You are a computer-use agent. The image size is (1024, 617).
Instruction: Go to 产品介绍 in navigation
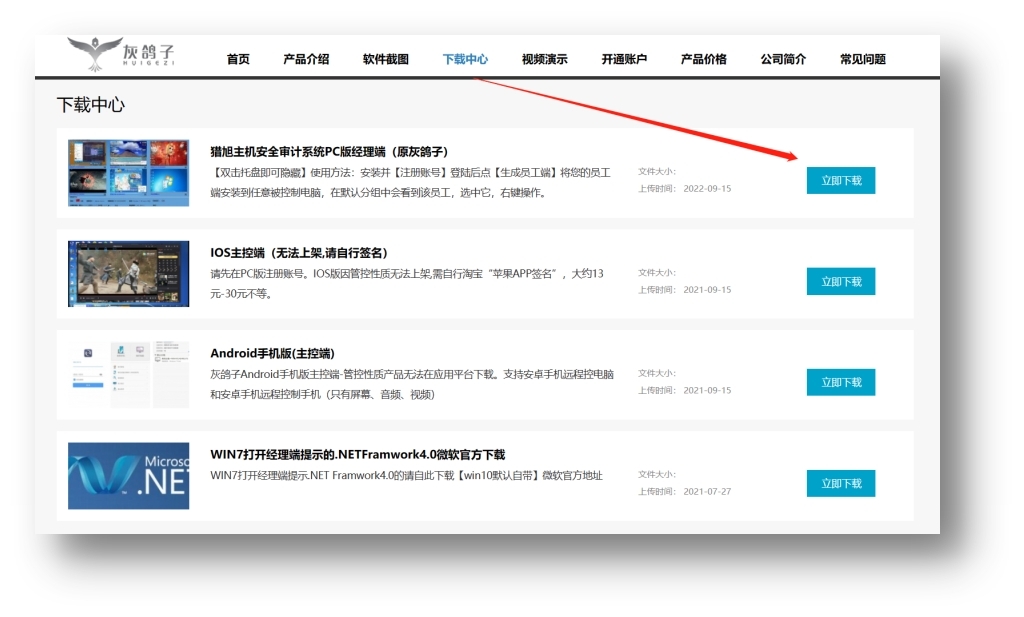(306, 59)
